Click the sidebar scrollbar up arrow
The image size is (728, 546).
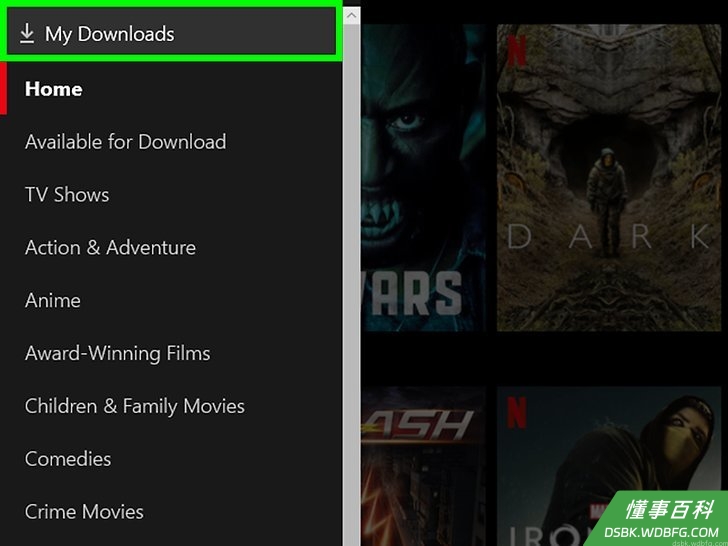(x=351, y=16)
